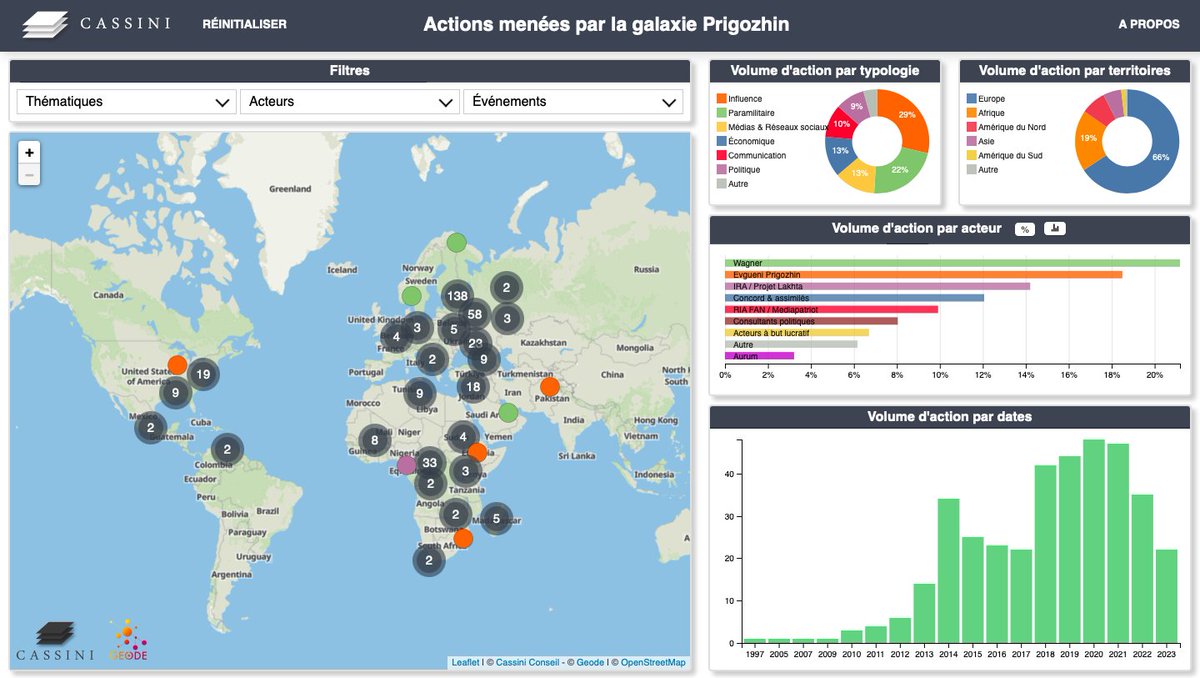Open the 8 cluster marker near Guinea

pyautogui.click(x=375, y=439)
